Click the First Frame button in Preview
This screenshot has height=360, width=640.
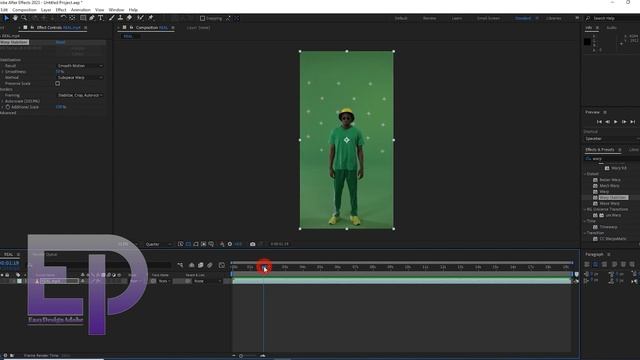click(599, 122)
